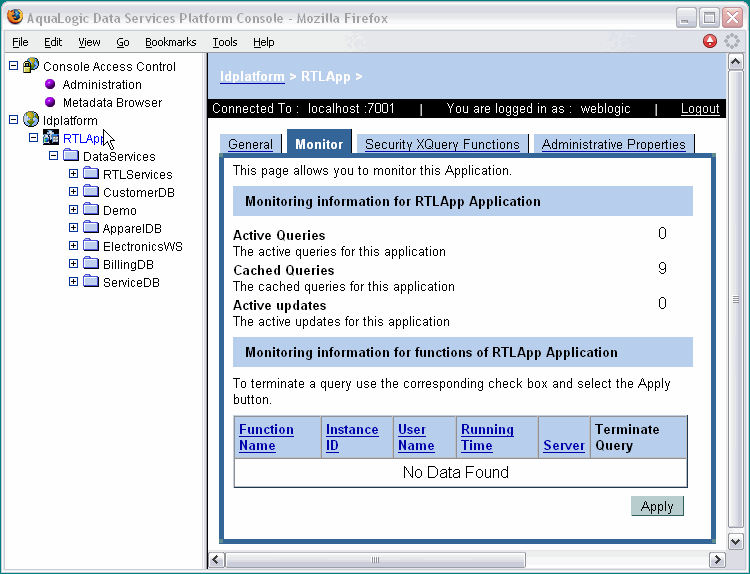Click the vertical scrollbar up arrow

point(735,62)
